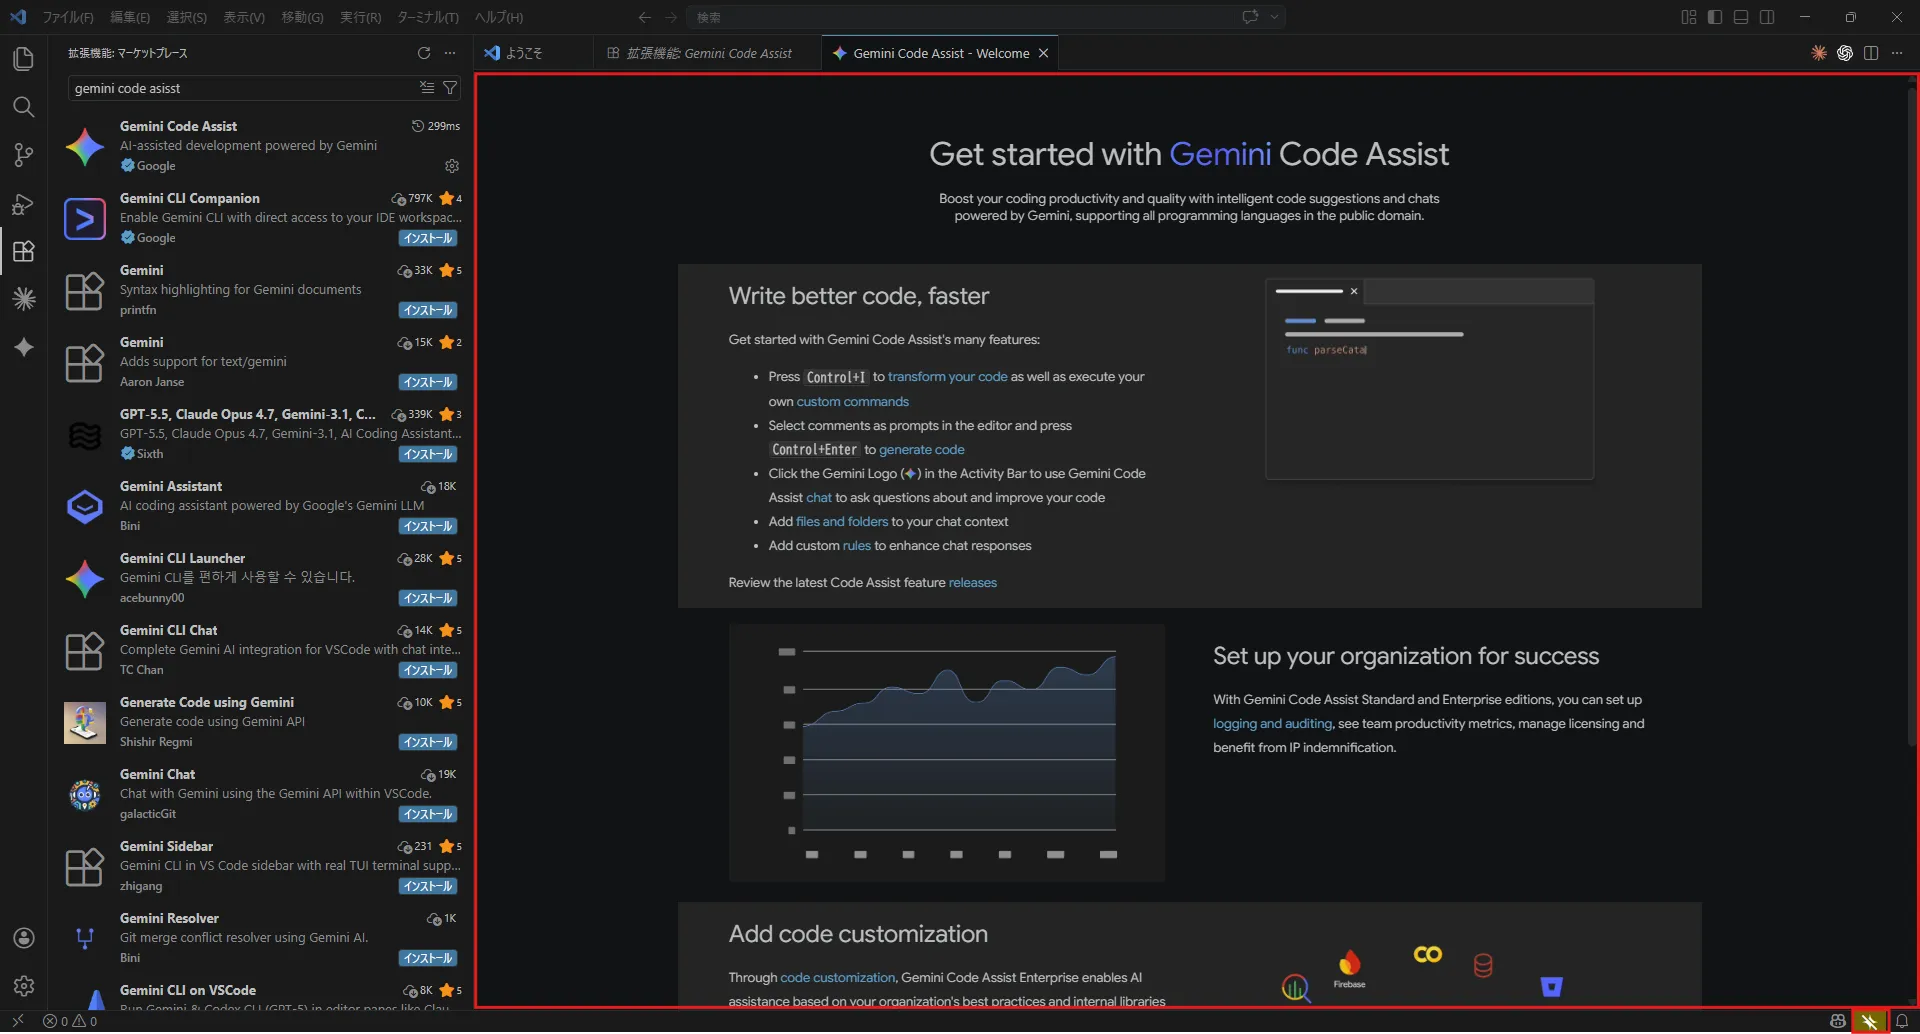Screen dimensions: 1920x1034
Task: Click the usage chart thumbnail image
Action: (x=946, y=753)
